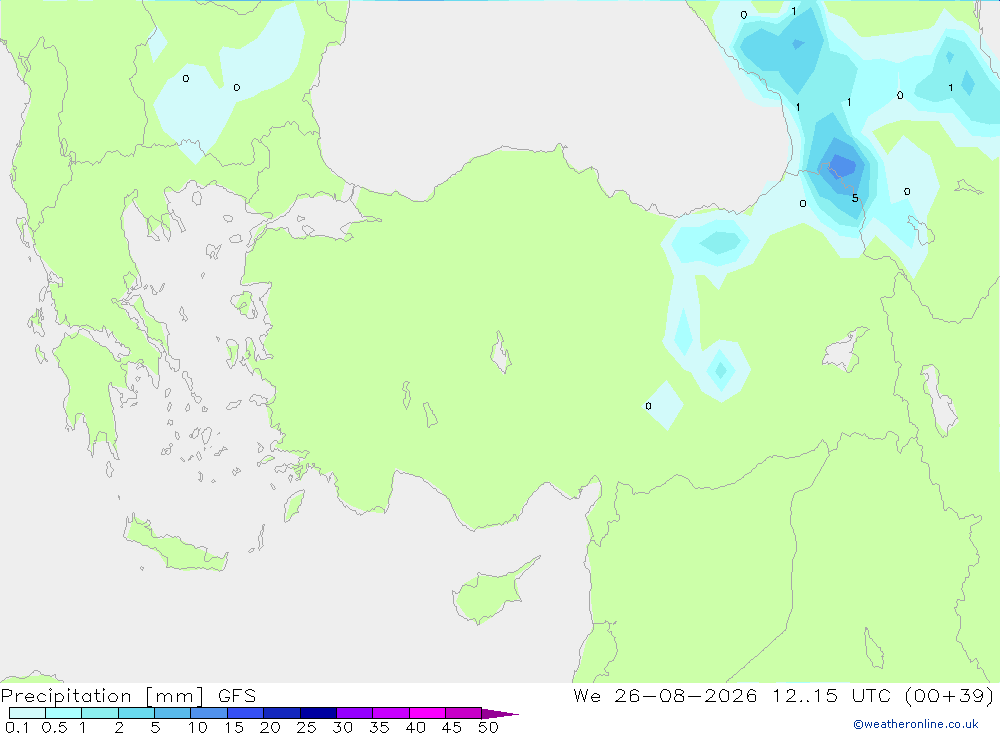Open the weatheronline.co.uk copyright link

tap(916, 724)
